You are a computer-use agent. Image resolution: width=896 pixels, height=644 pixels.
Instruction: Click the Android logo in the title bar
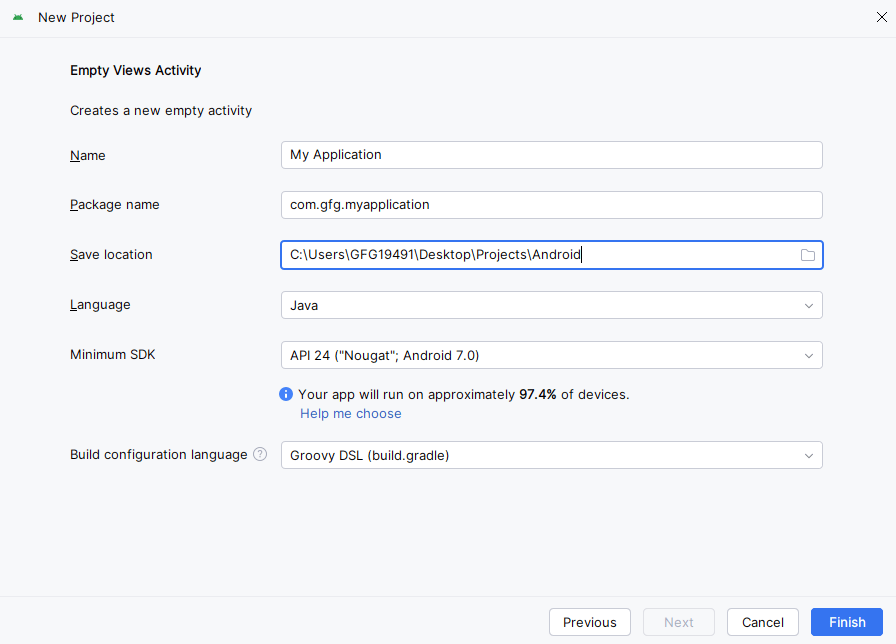[18, 17]
